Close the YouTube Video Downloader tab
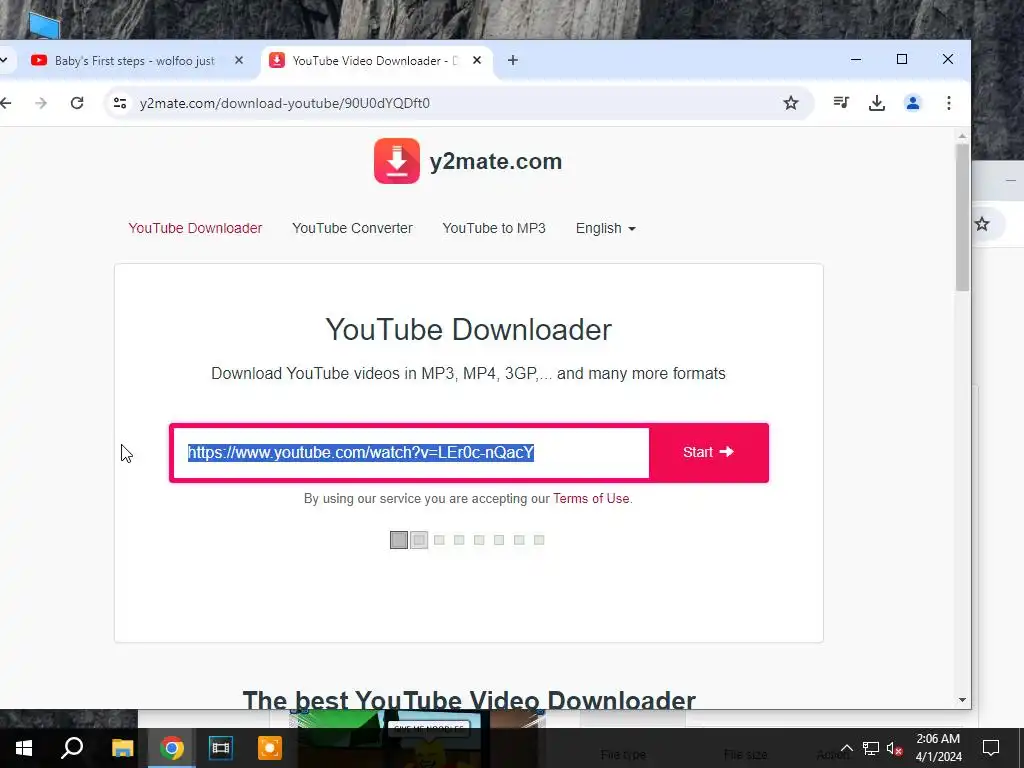 (477, 60)
